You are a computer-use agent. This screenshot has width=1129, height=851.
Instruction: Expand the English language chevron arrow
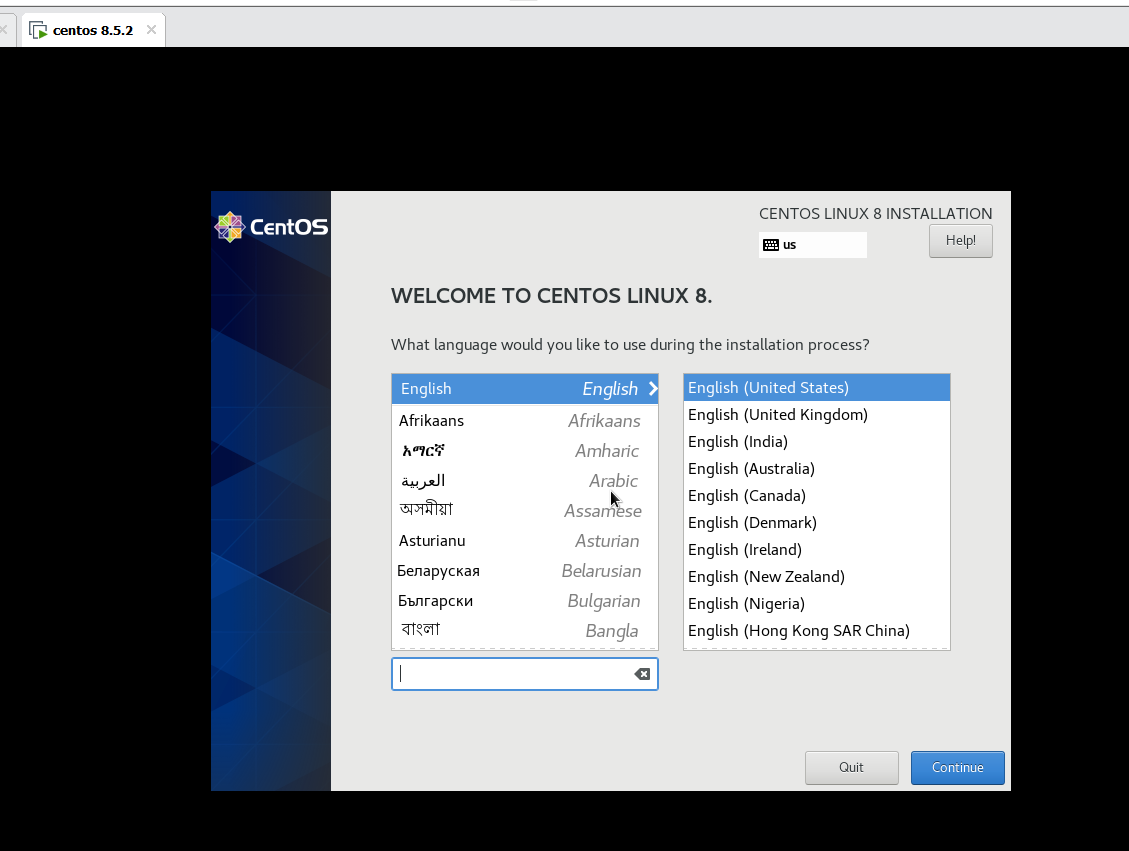(653, 389)
